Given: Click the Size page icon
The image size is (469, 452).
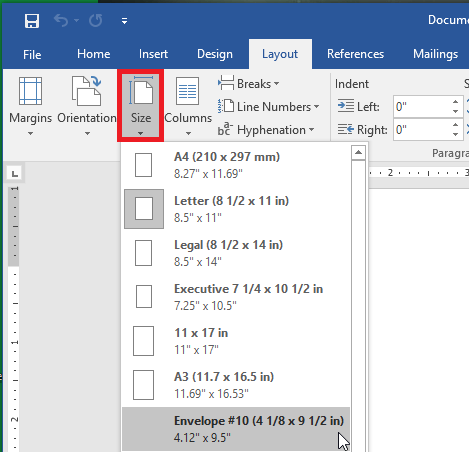Looking at the screenshot, I should (141, 90).
